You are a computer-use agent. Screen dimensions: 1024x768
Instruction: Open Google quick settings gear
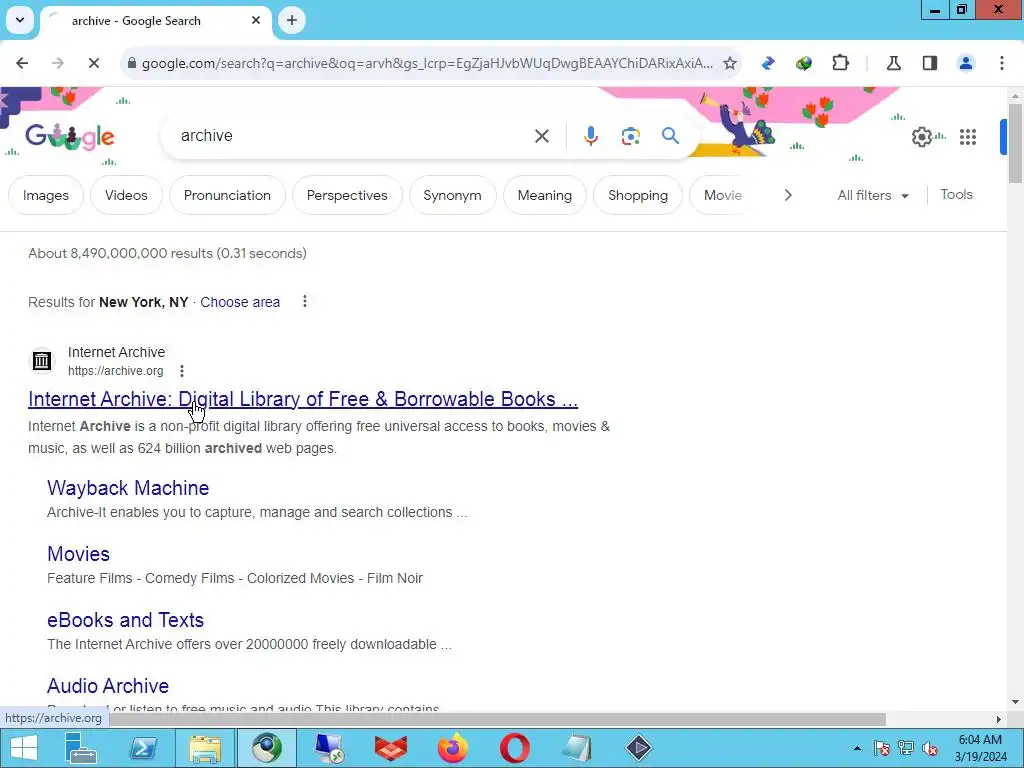coord(921,136)
